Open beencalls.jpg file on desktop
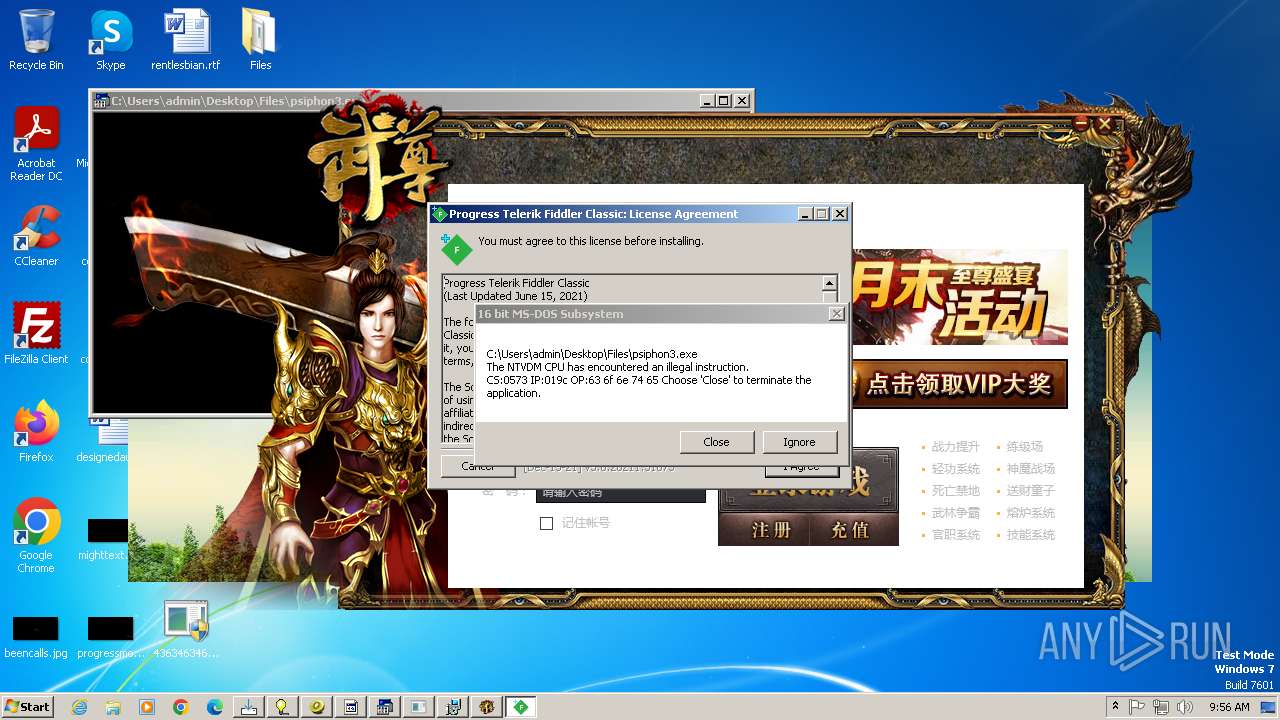Viewport: 1280px width, 720px height. (x=36, y=636)
